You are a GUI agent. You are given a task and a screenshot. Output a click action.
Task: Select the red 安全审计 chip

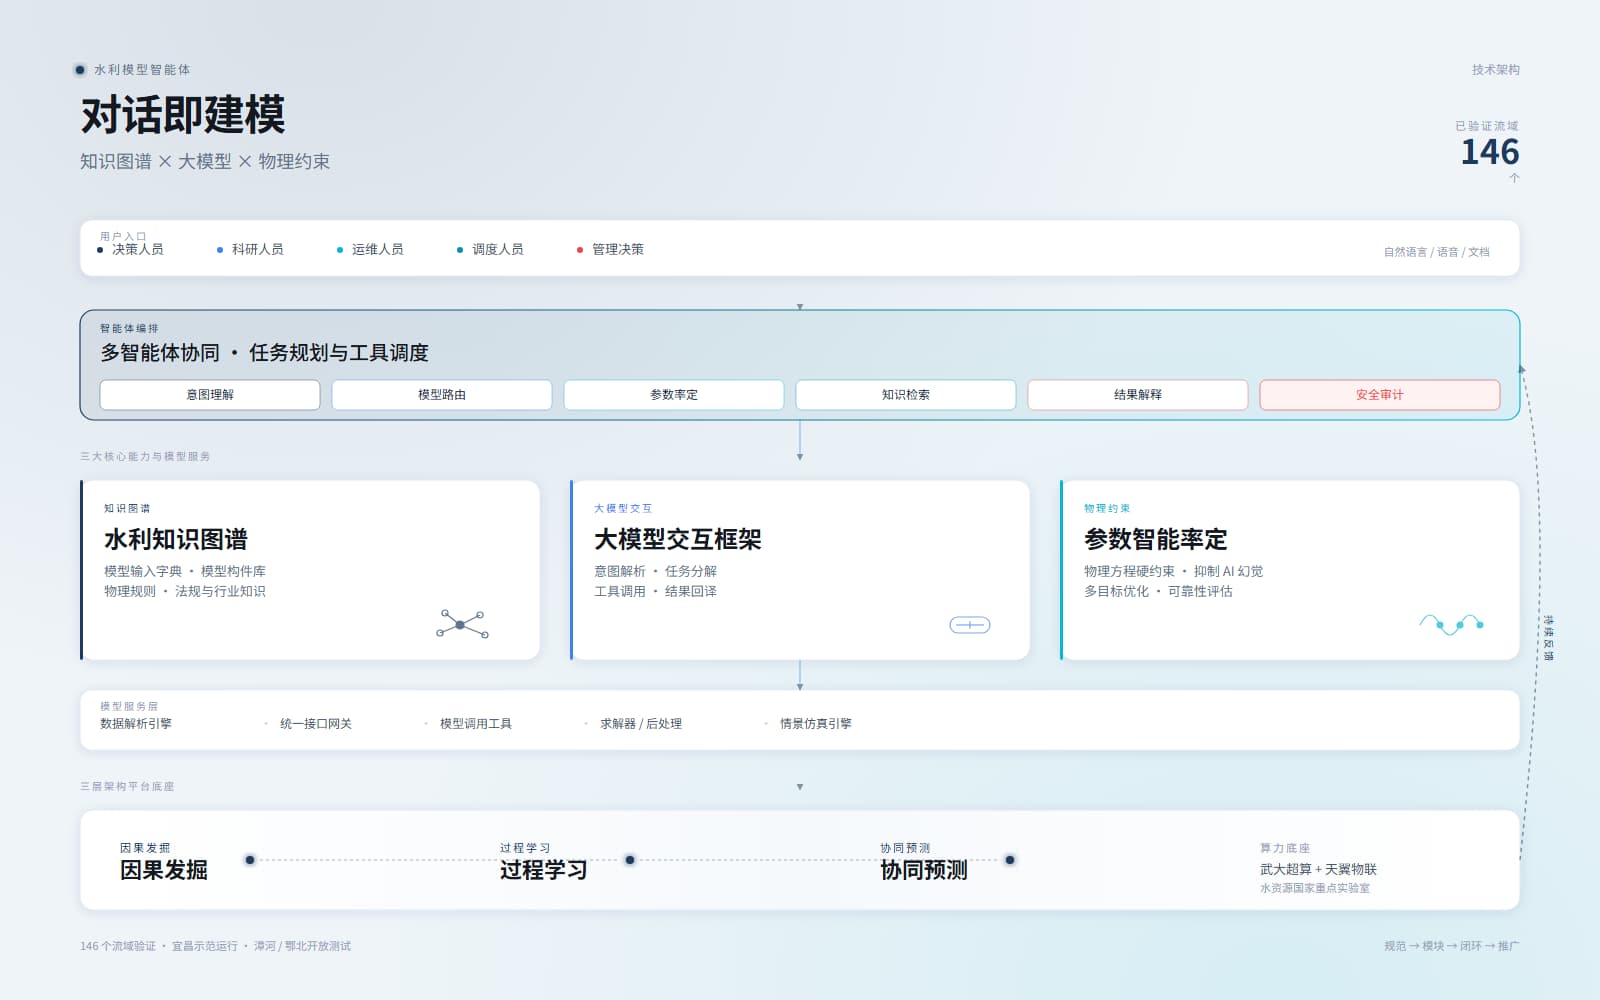point(1380,395)
